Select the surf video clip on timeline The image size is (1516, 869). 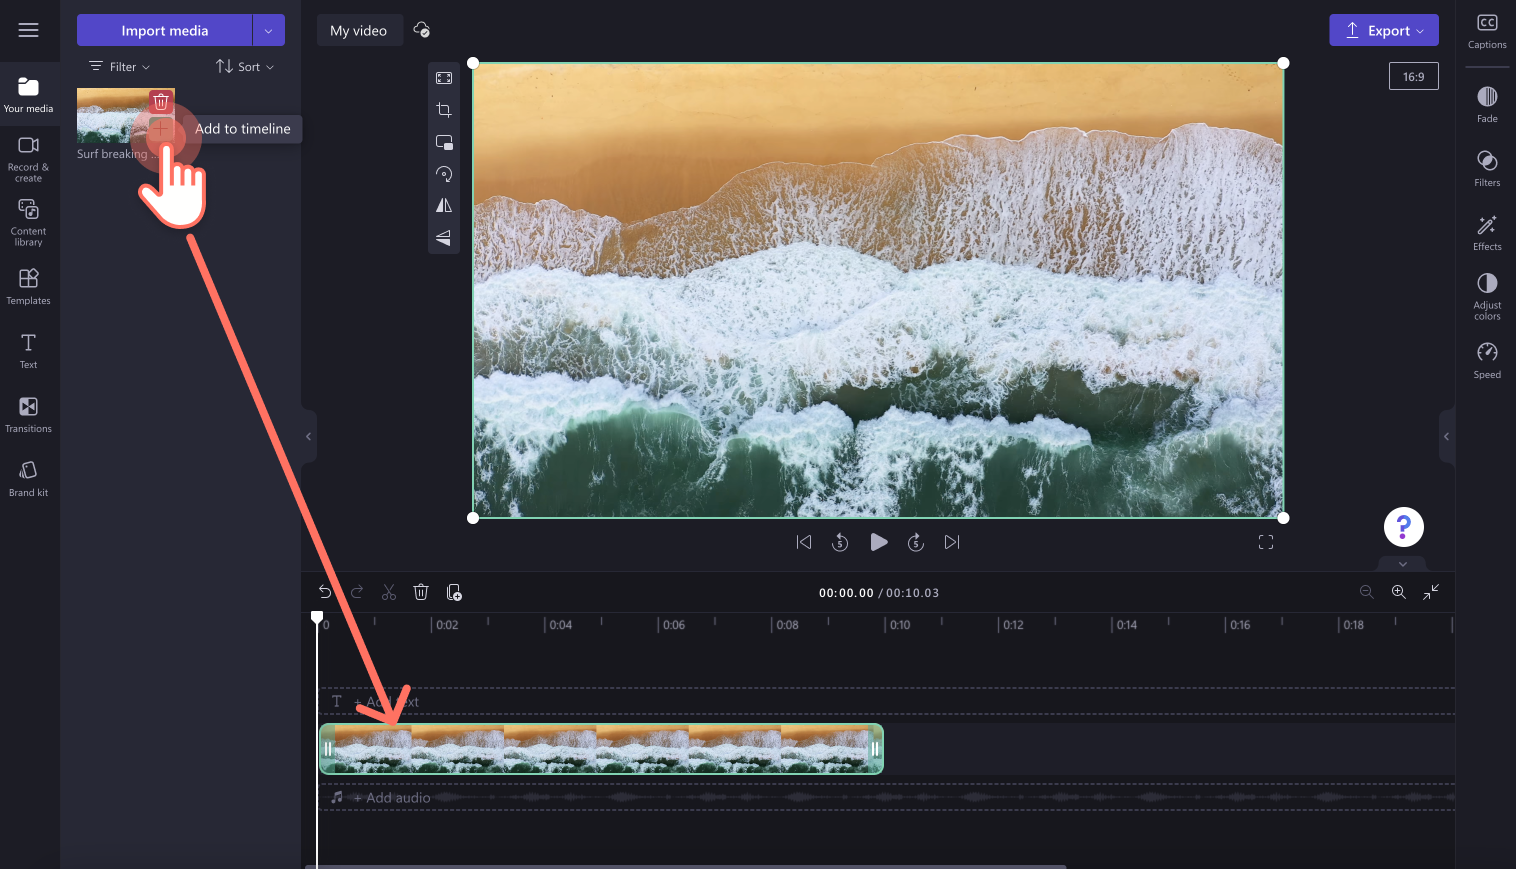point(601,749)
